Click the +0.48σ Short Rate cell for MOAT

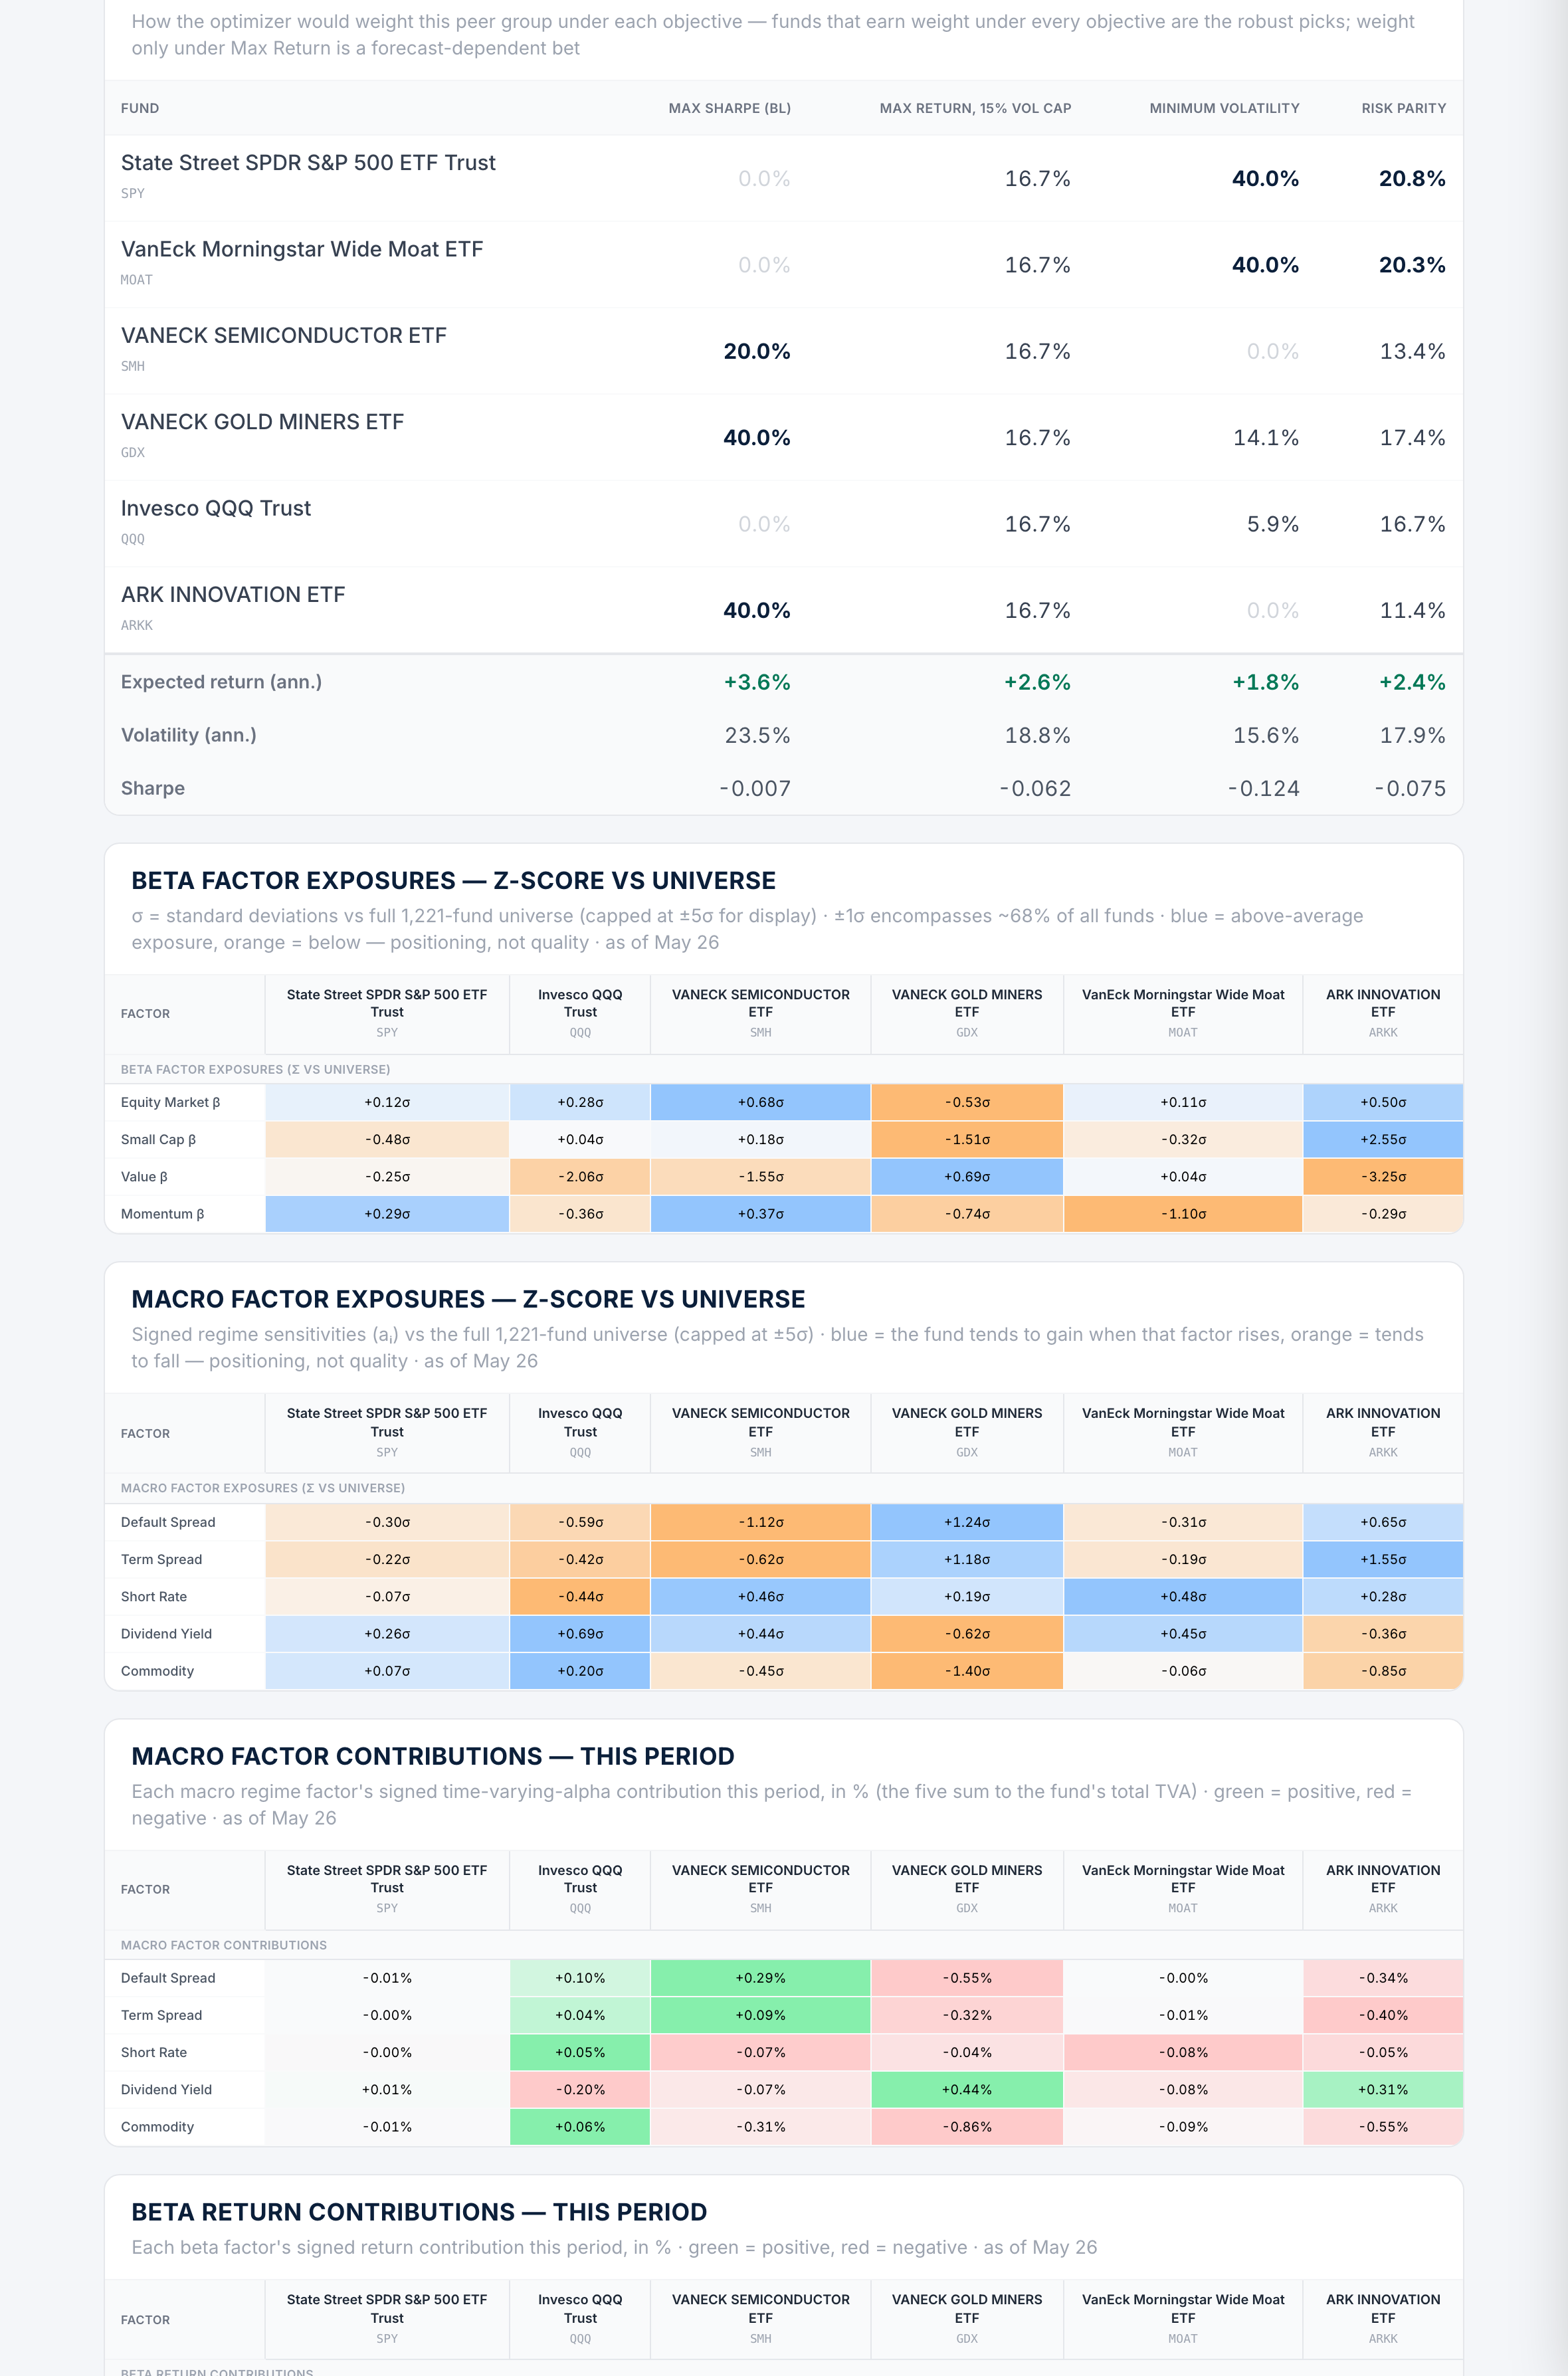(x=1183, y=1597)
